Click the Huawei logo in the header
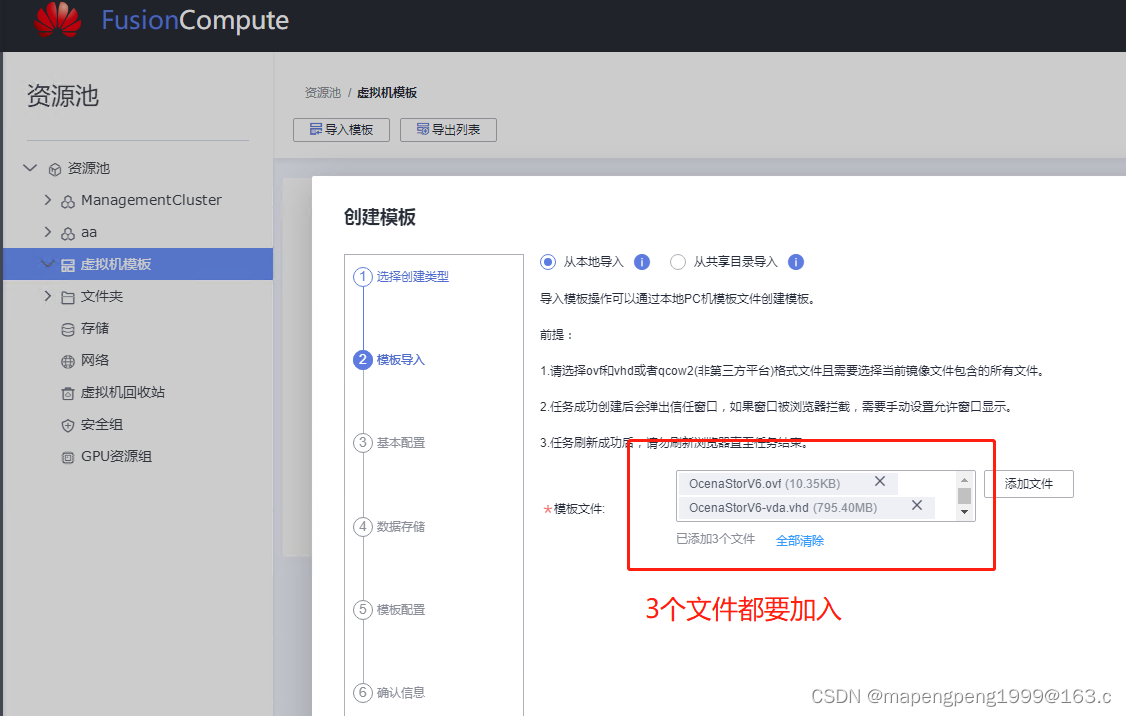 pyautogui.click(x=57, y=19)
